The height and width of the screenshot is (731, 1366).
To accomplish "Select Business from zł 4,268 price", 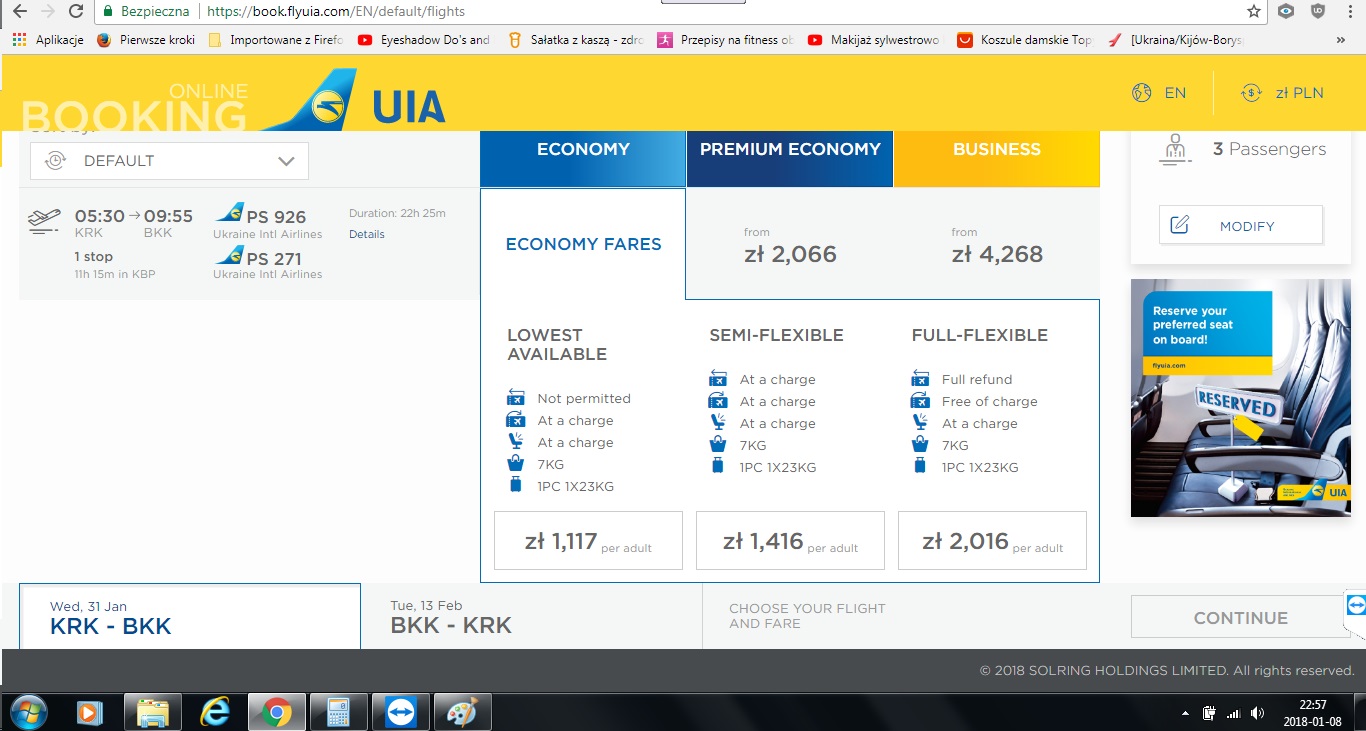I will click(997, 245).
